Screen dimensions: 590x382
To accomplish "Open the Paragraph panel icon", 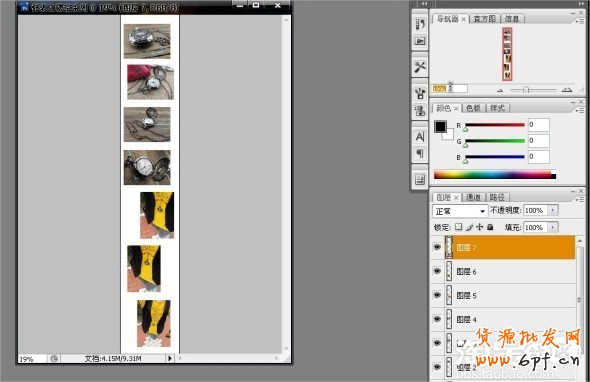I will point(420,154).
